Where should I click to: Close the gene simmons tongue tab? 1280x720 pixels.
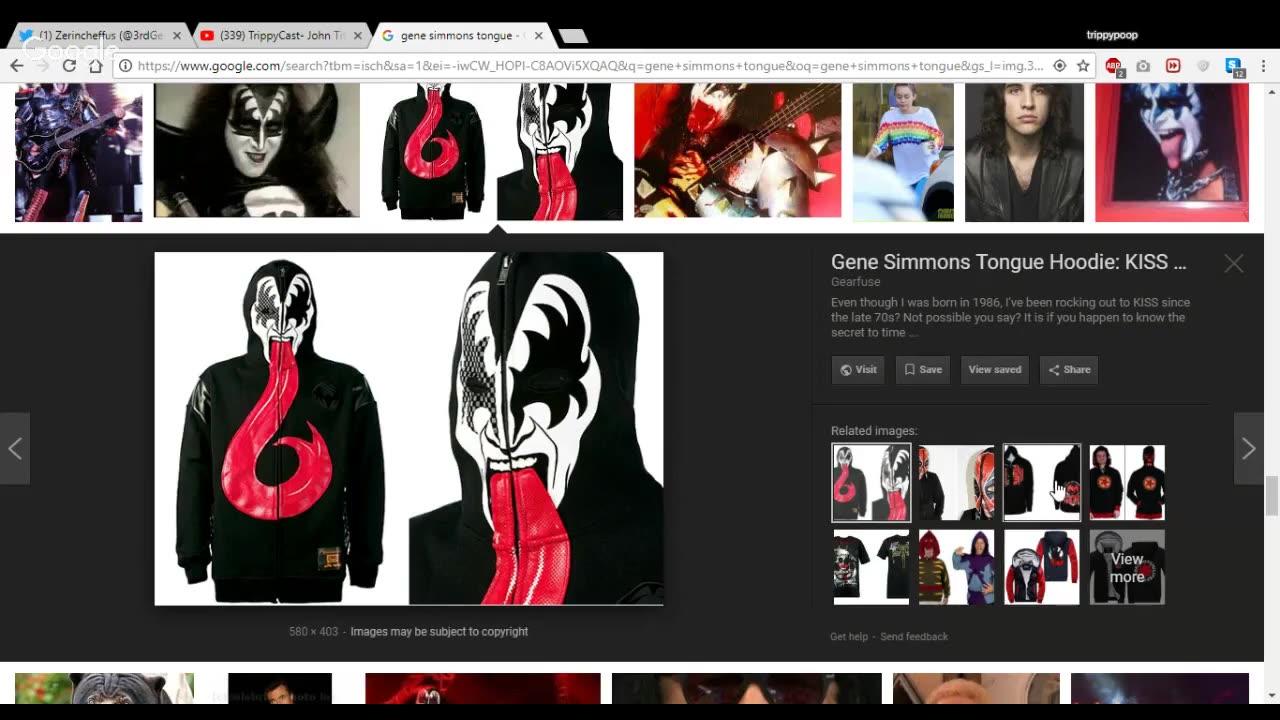tap(538, 35)
